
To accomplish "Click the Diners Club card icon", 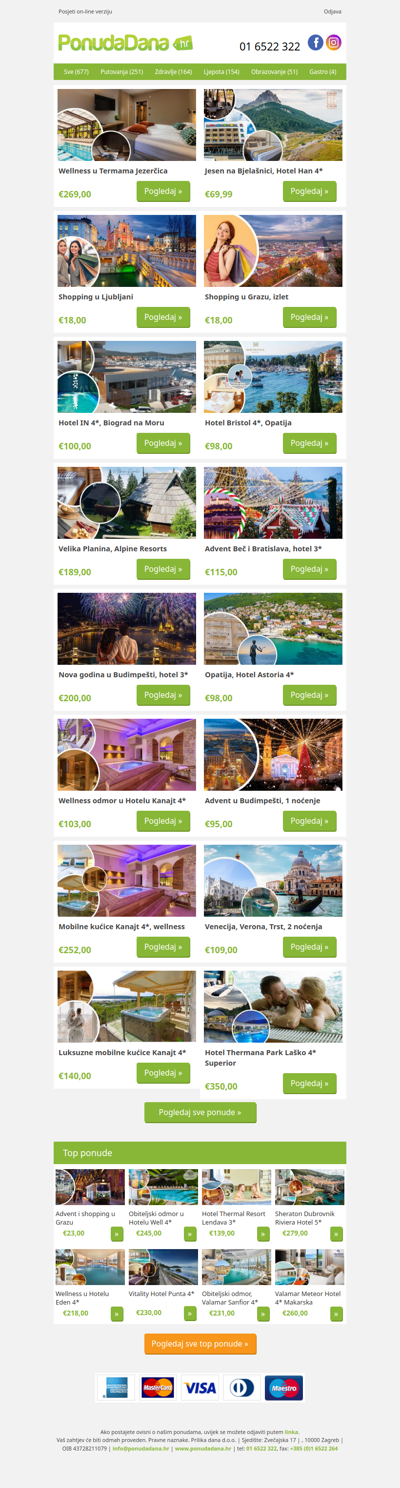I will (x=242, y=1388).
